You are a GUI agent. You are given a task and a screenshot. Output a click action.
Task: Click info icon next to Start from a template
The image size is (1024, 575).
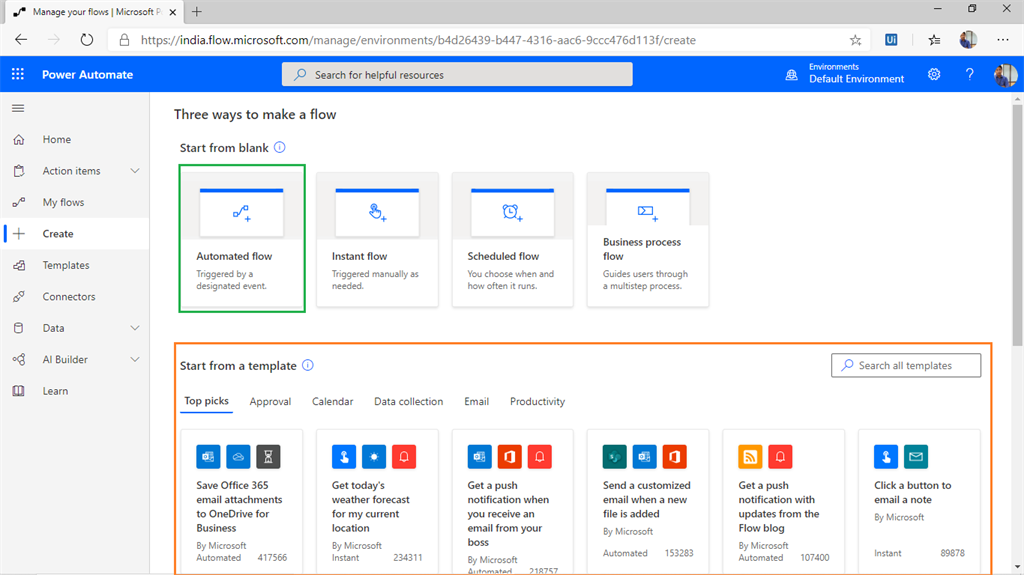tap(308, 365)
